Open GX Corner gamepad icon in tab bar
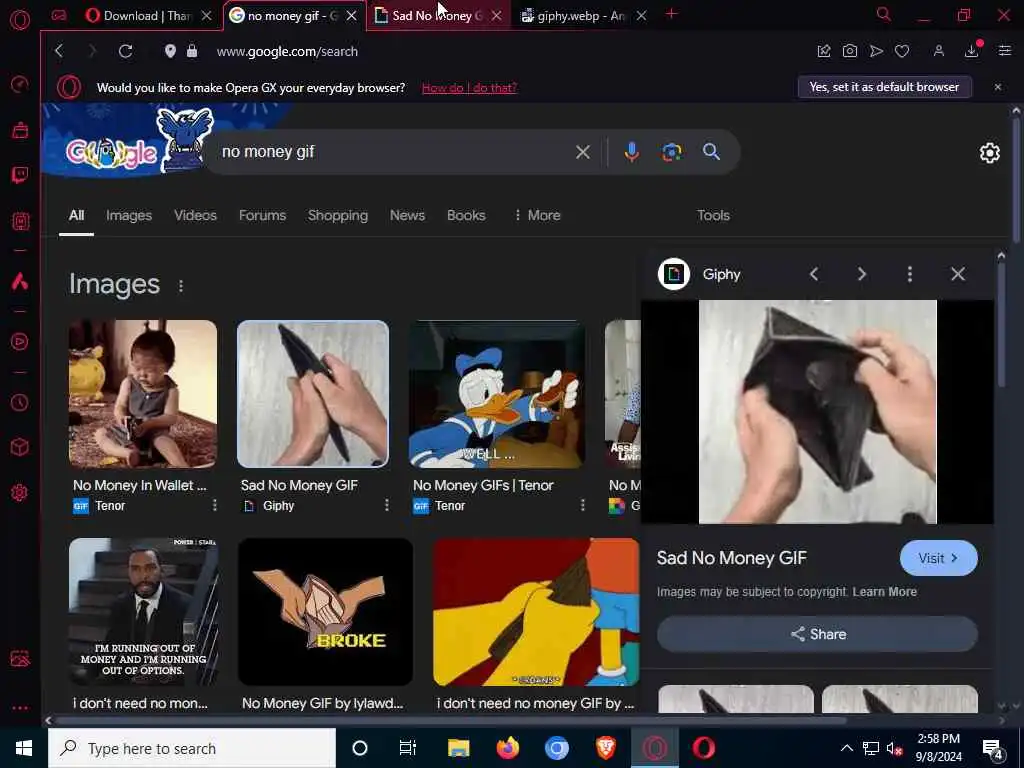Image resolution: width=1024 pixels, height=768 pixels. 59,16
